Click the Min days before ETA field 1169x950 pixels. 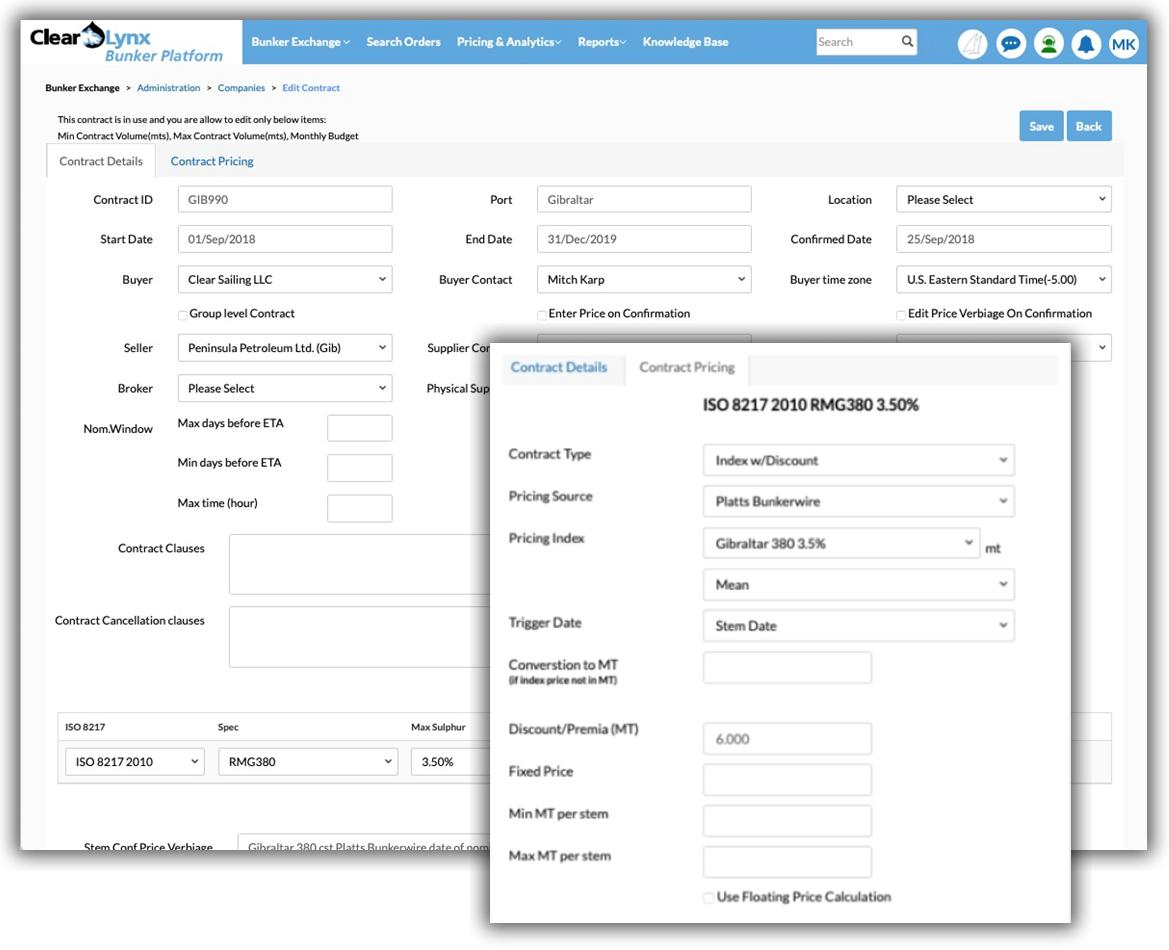point(359,468)
